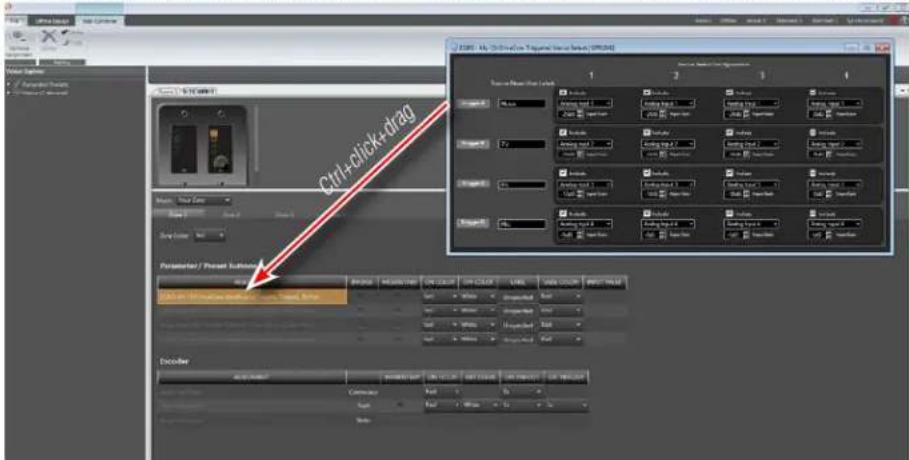Select the Wall Controller ribbon tab

(99, 20)
